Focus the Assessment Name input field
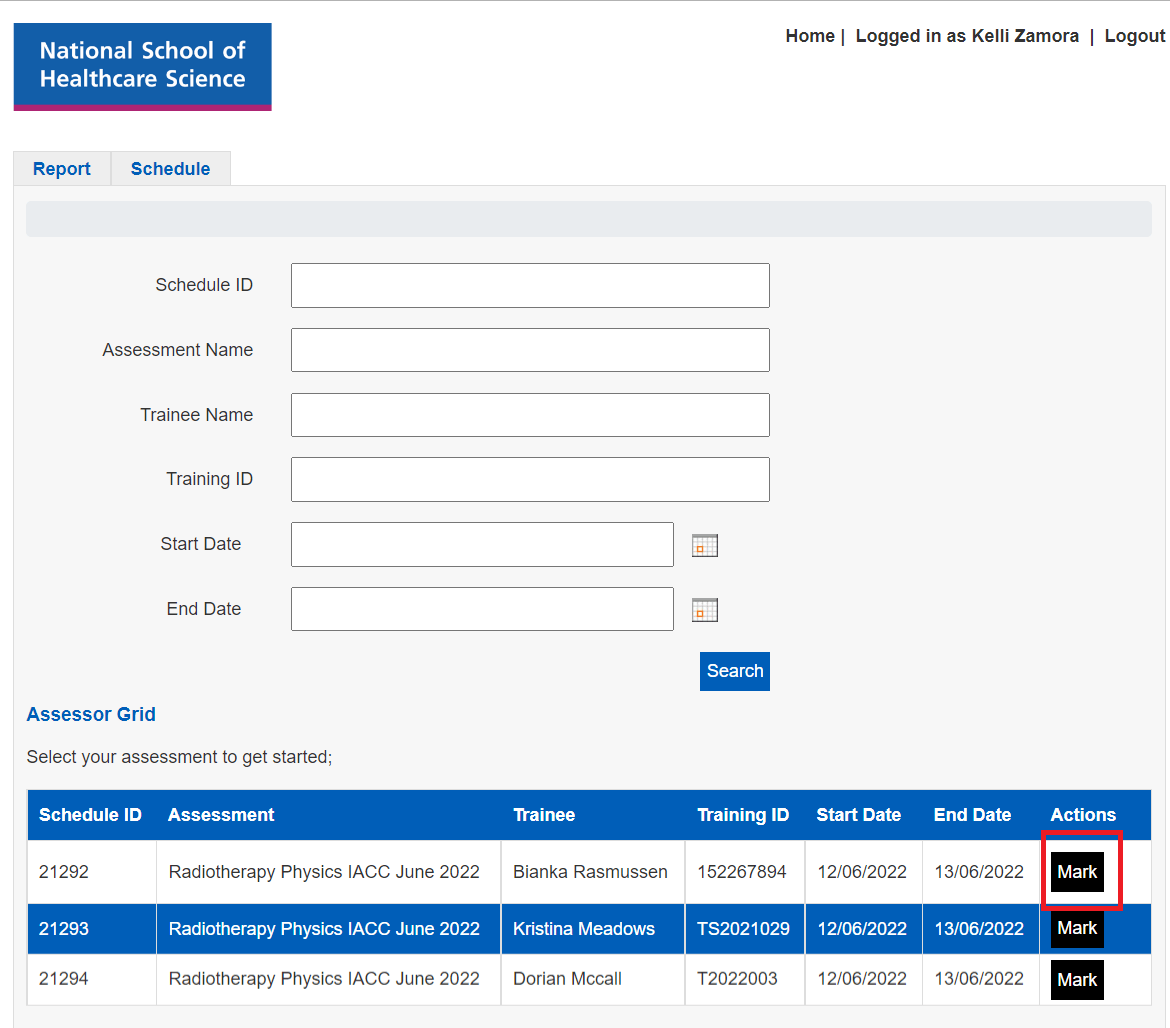The height and width of the screenshot is (1028, 1170). pos(530,350)
